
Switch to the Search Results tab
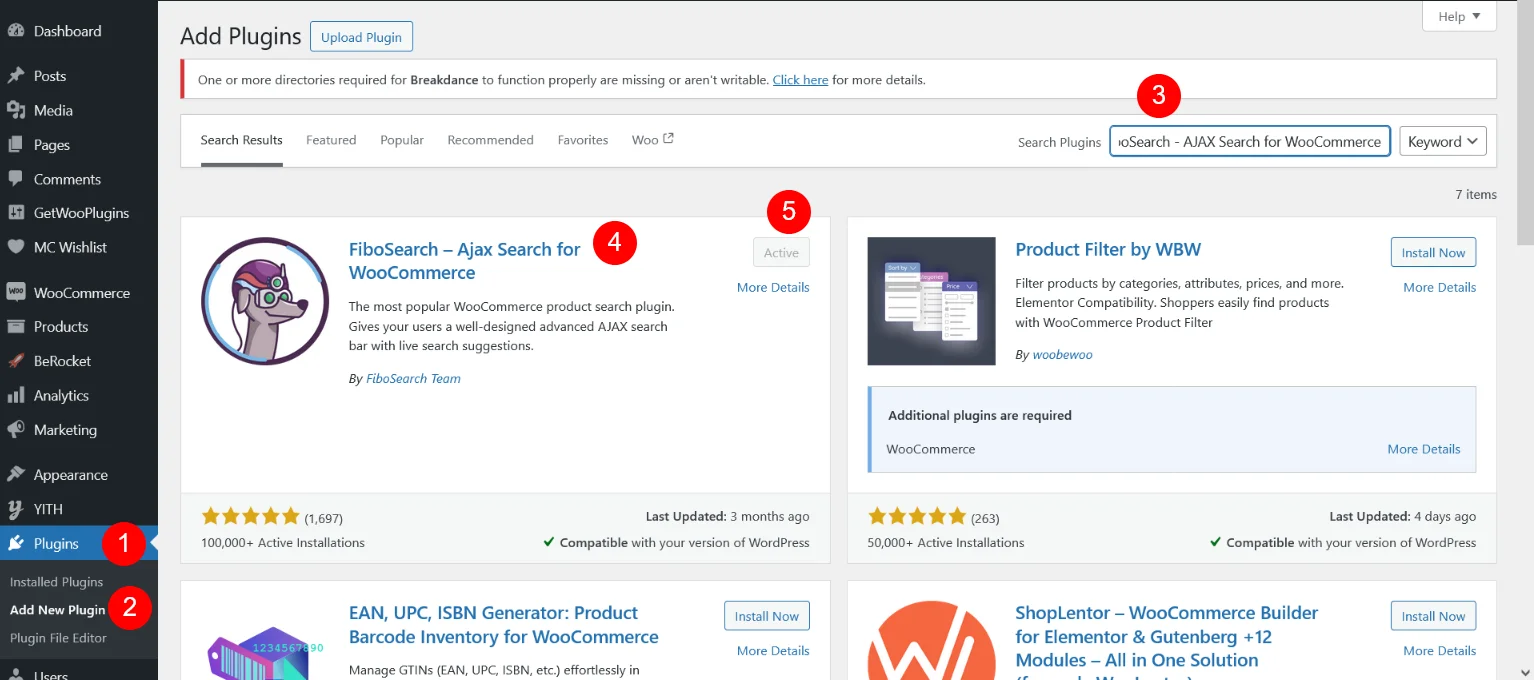tap(241, 140)
